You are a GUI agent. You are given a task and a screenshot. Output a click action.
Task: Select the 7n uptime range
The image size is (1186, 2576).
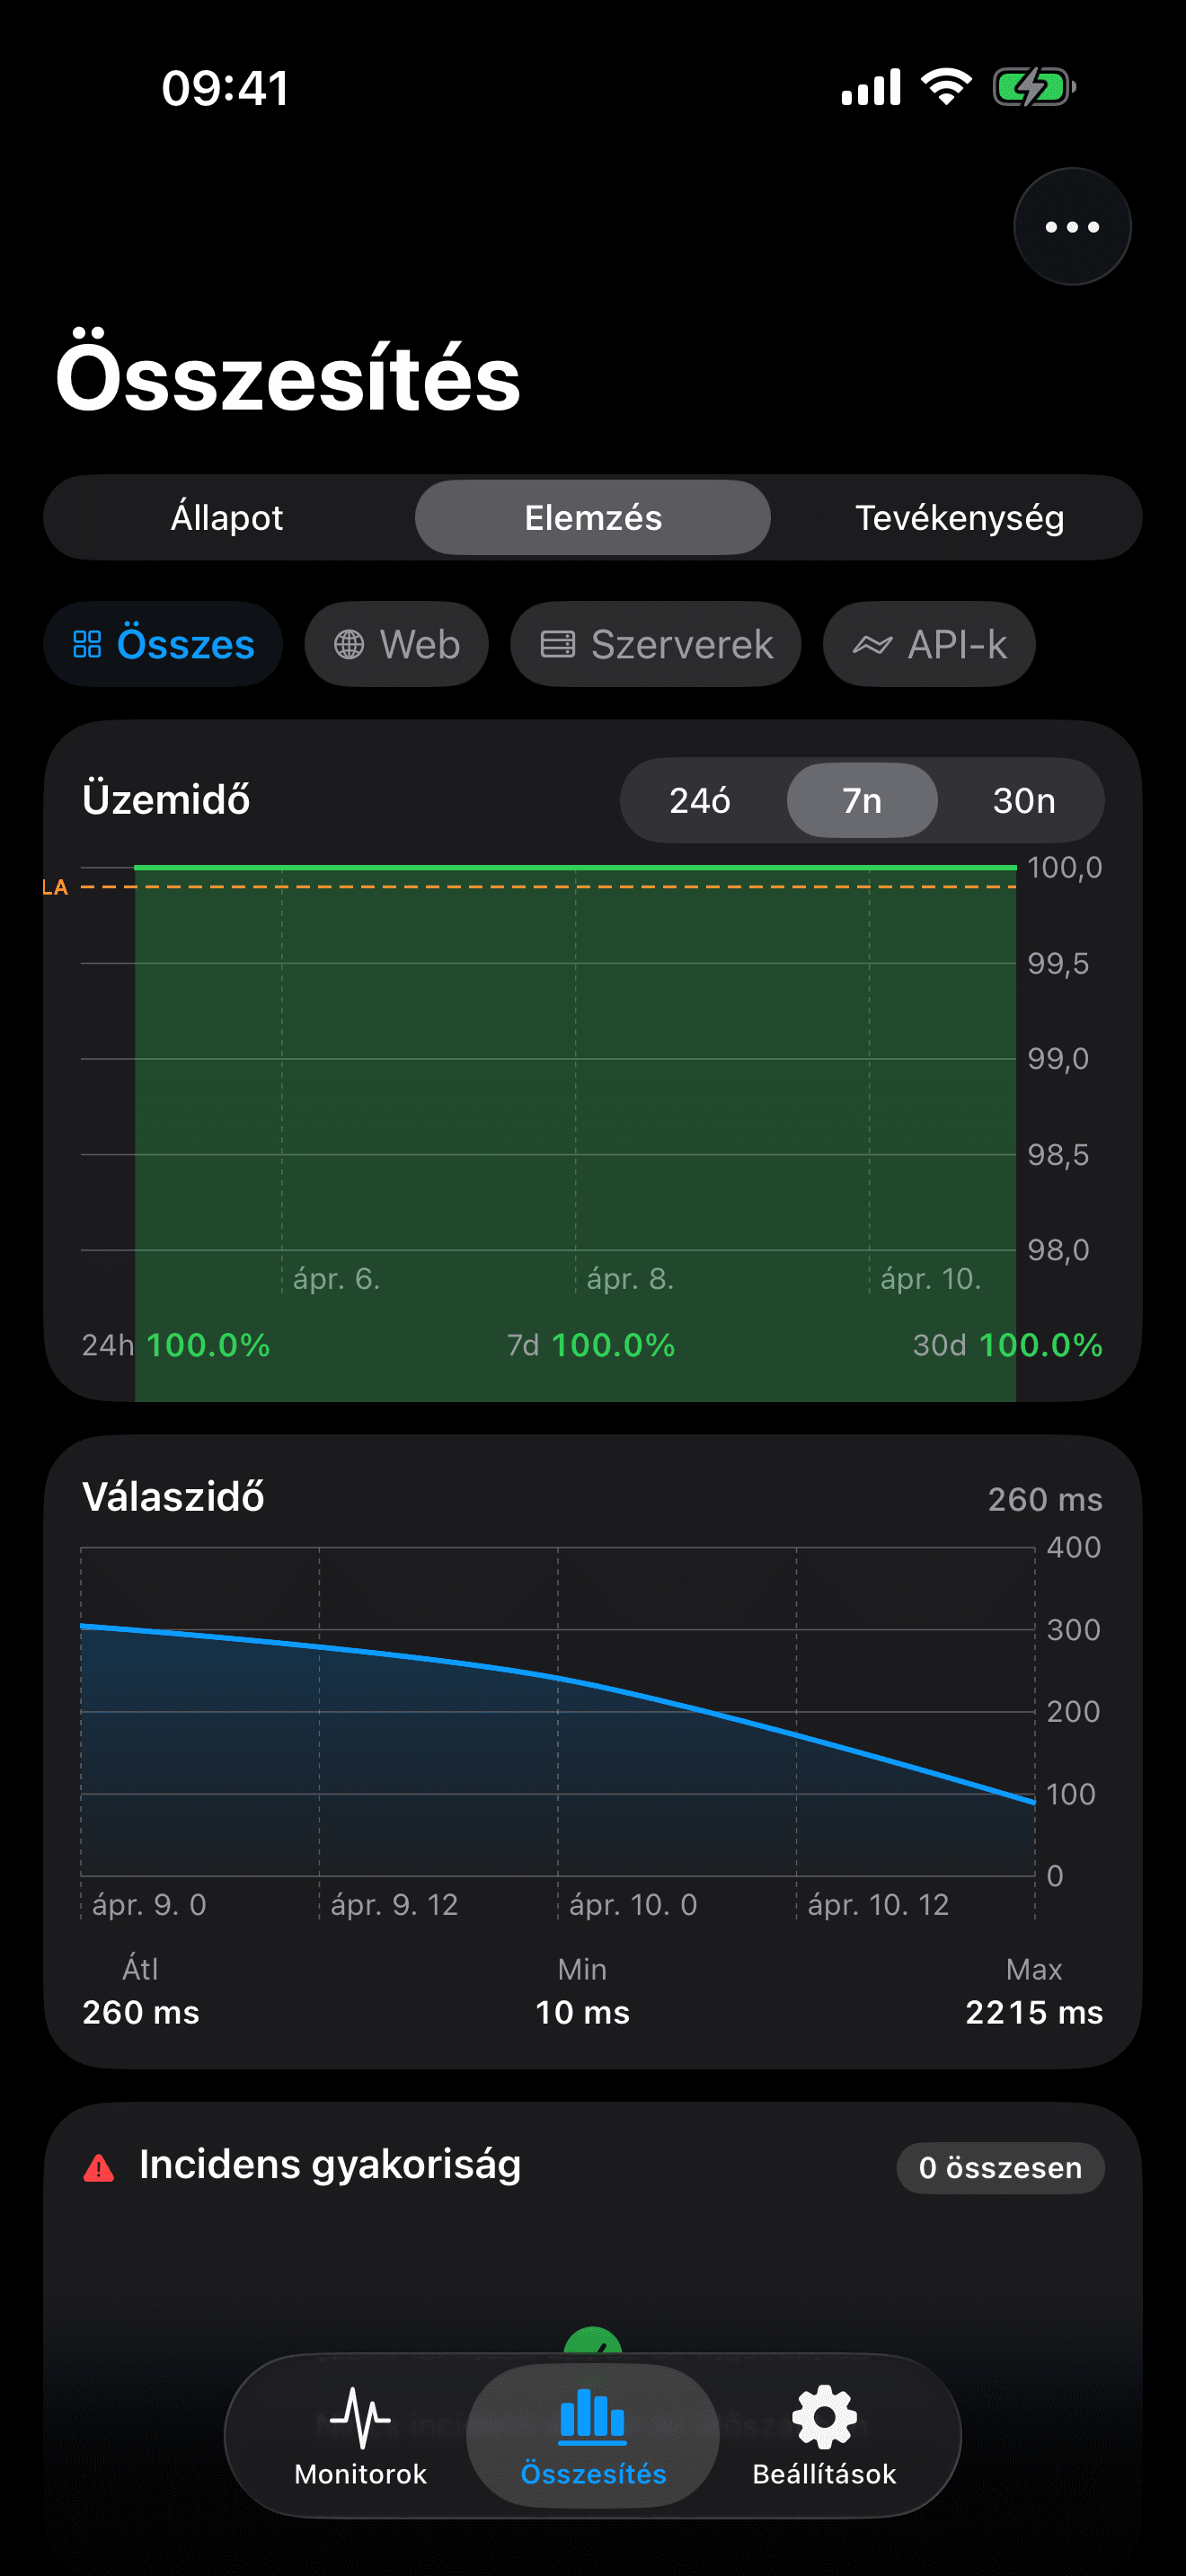click(x=862, y=801)
